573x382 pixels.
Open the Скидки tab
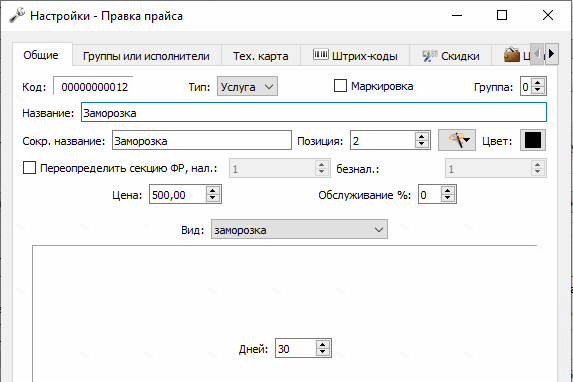pyautogui.click(x=450, y=56)
